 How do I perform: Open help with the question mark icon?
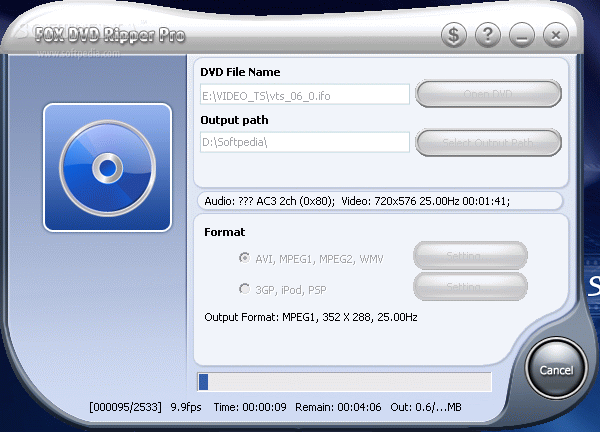click(488, 35)
